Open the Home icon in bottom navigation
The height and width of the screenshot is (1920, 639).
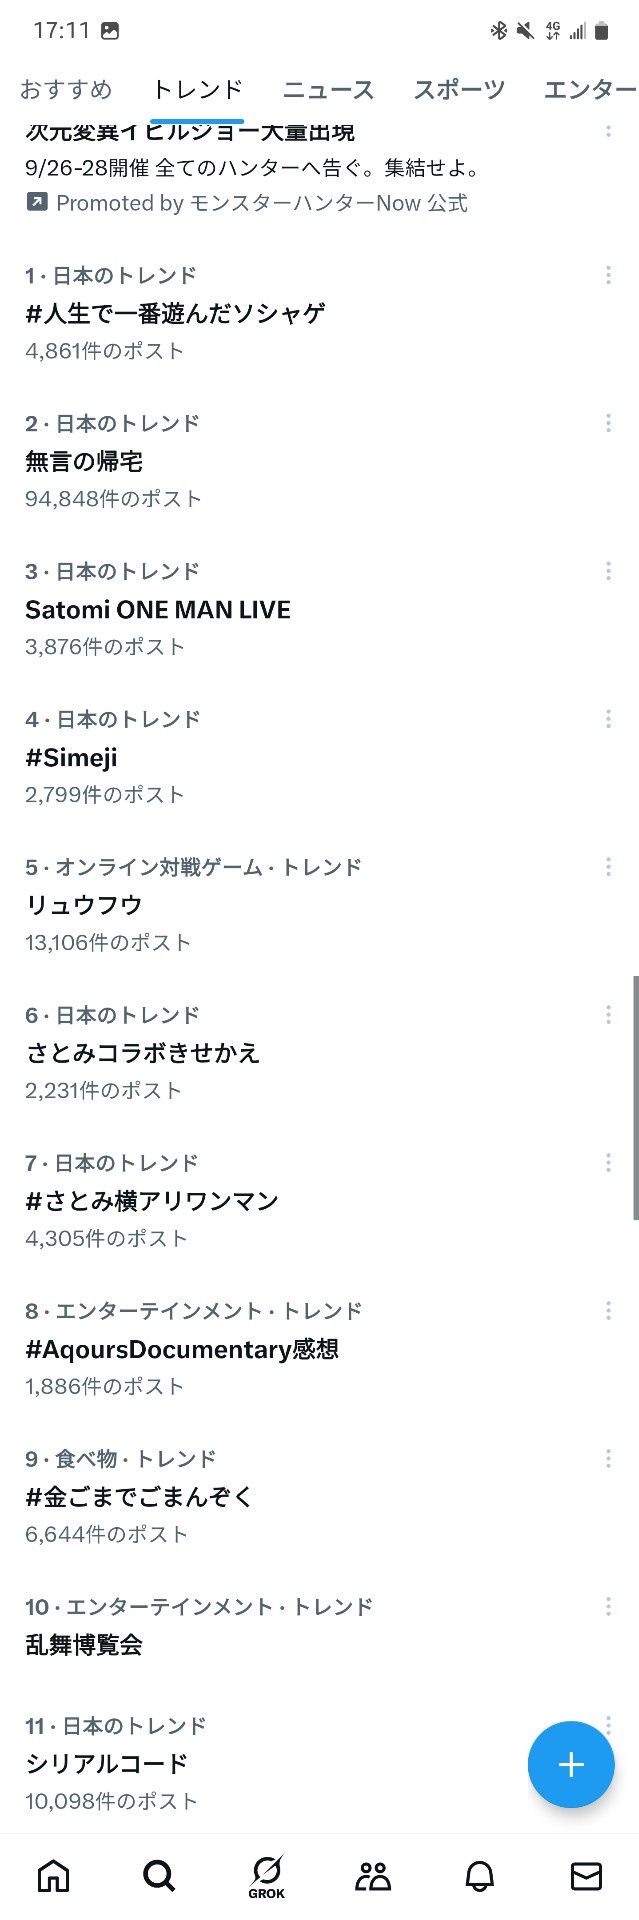[x=54, y=1876]
